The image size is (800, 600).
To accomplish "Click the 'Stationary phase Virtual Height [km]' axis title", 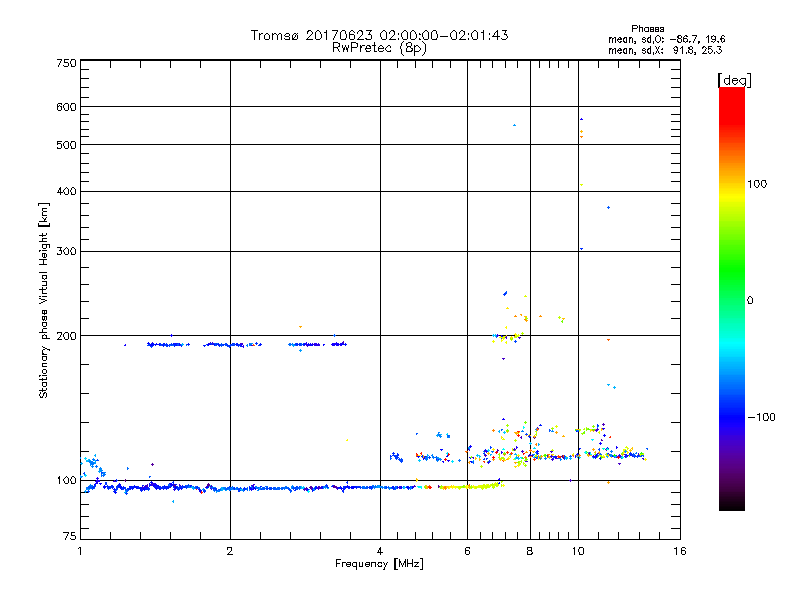I will click(x=44, y=300).
